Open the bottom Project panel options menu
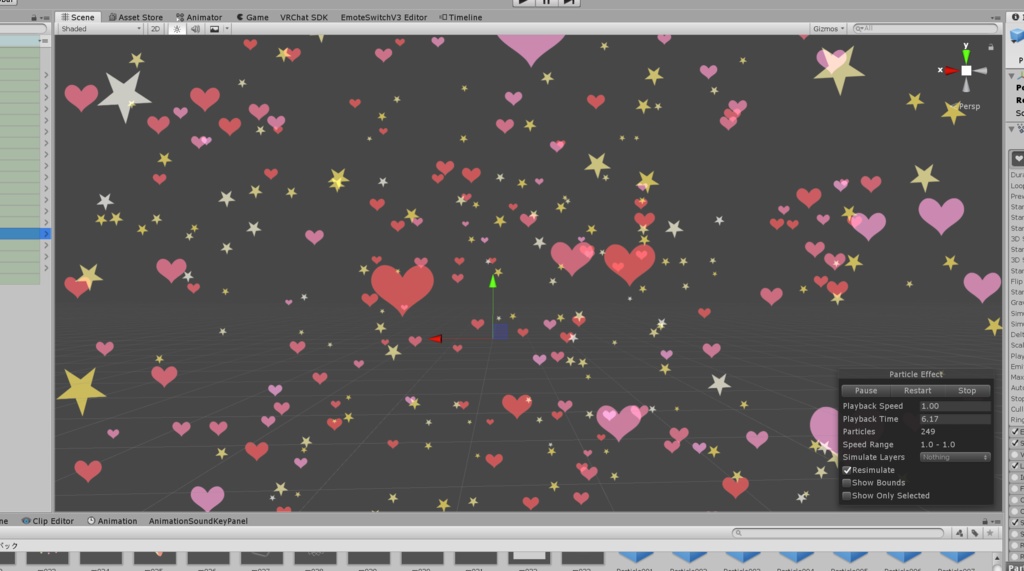Viewport: 1024px width, 571px height. click(995, 521)
